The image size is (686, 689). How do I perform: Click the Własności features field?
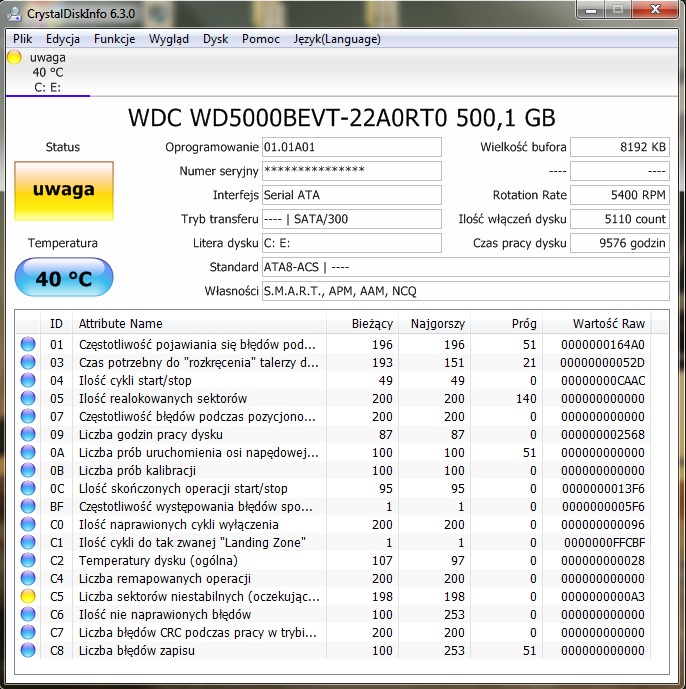466,291
